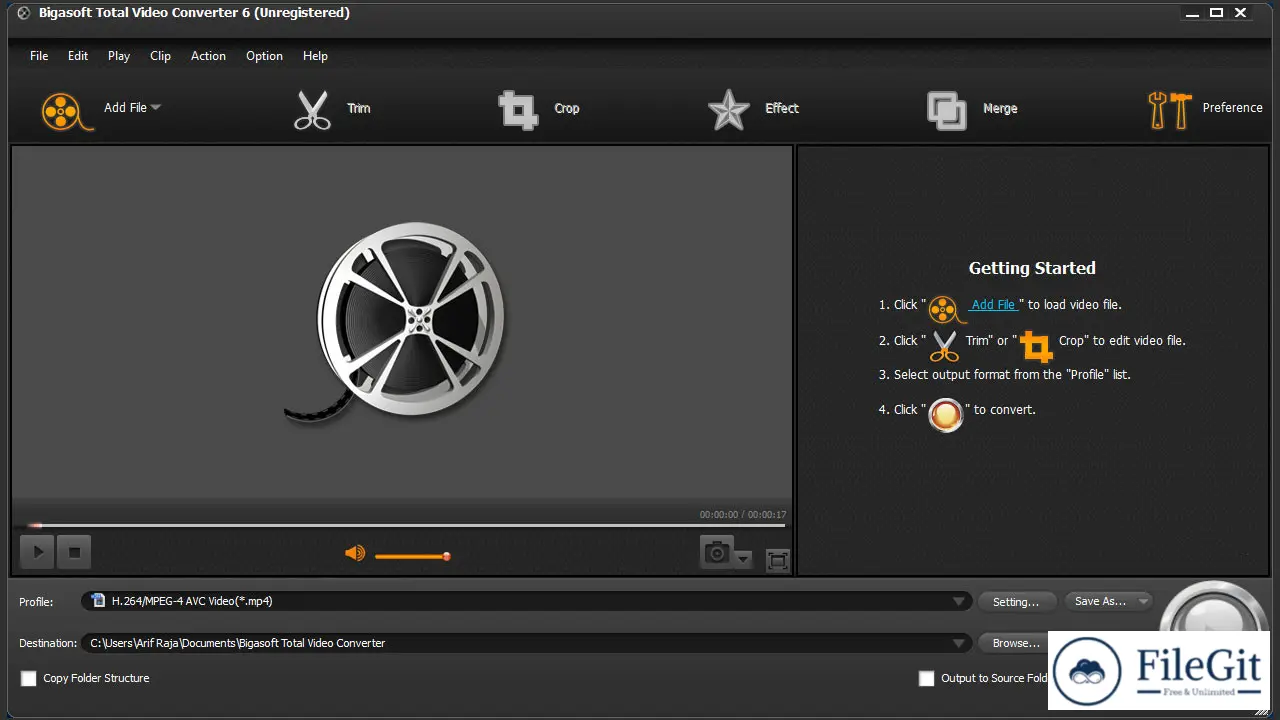Expand the snapshot options arrow
Screen dimensions: 1280x720
(742, 560)
